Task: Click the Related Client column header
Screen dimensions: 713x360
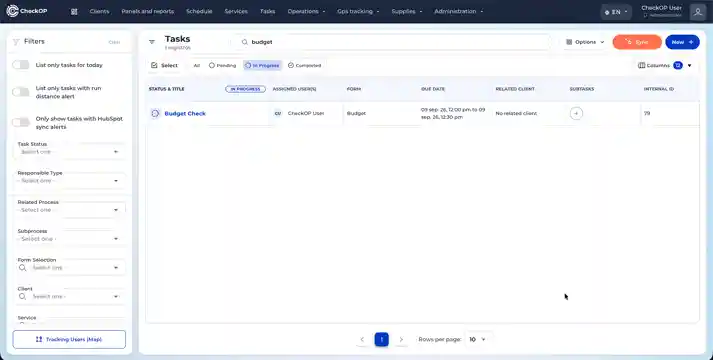Action: tap(515, 89)
